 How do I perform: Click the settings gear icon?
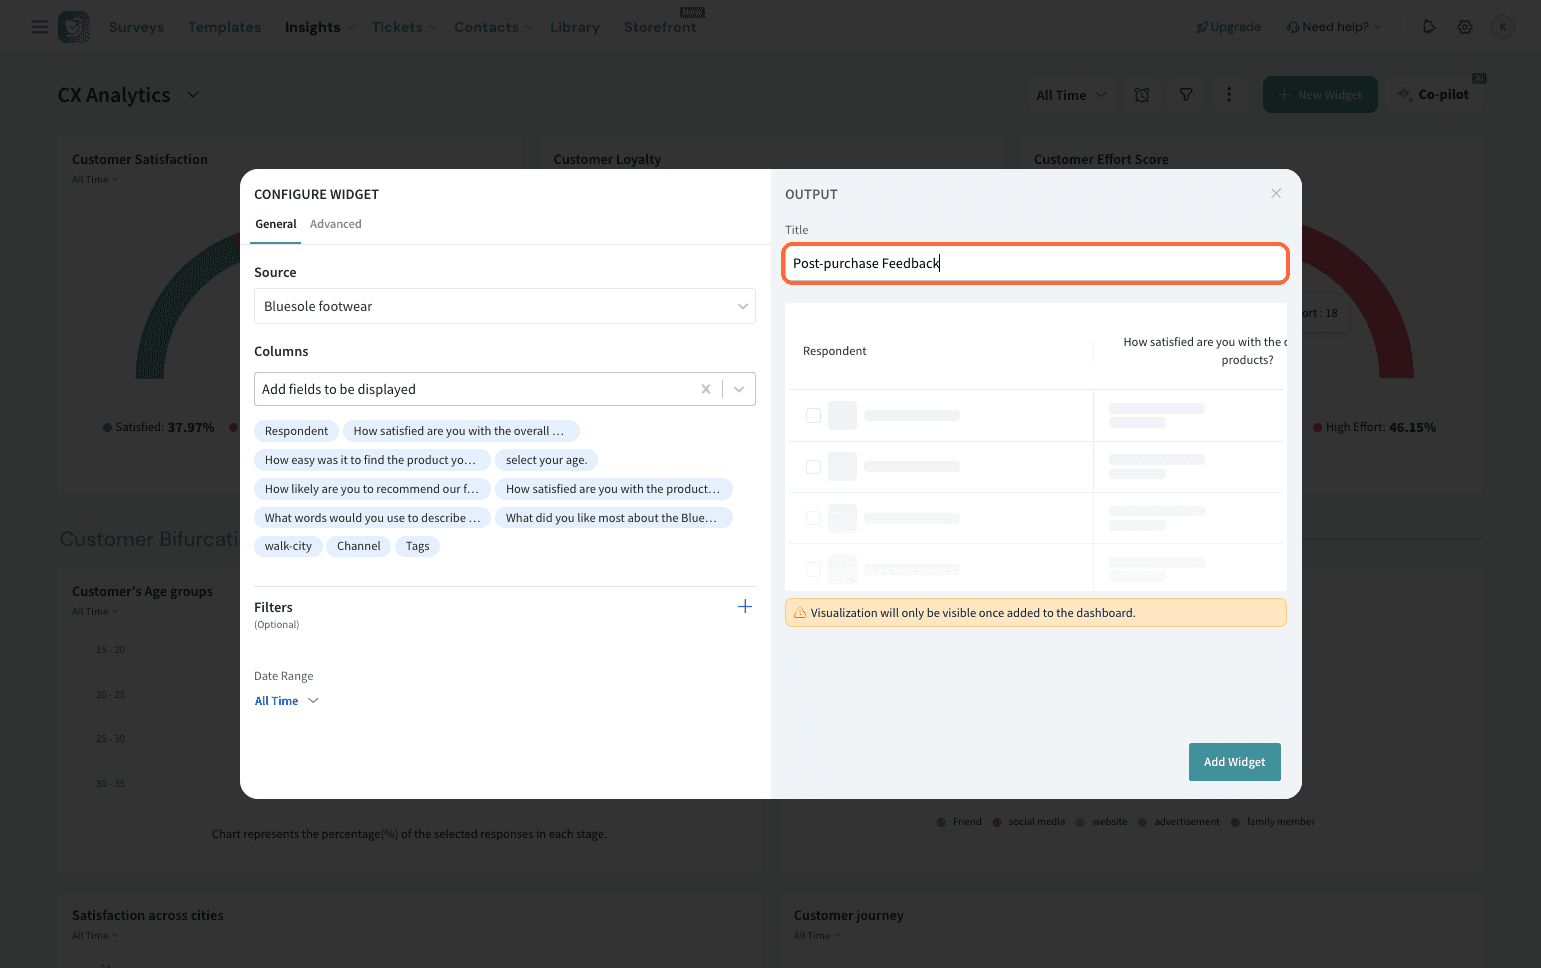click(1465, 27)
